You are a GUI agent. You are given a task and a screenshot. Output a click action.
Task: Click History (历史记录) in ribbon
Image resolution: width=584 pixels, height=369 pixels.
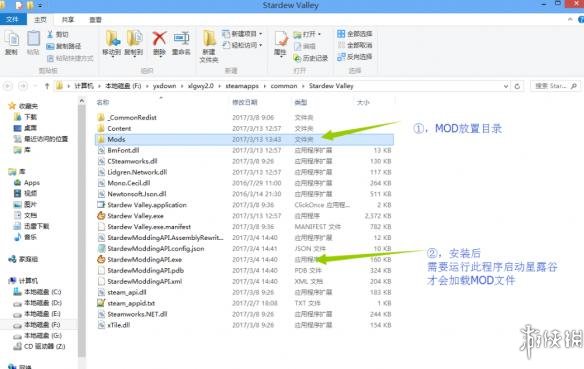311,58
